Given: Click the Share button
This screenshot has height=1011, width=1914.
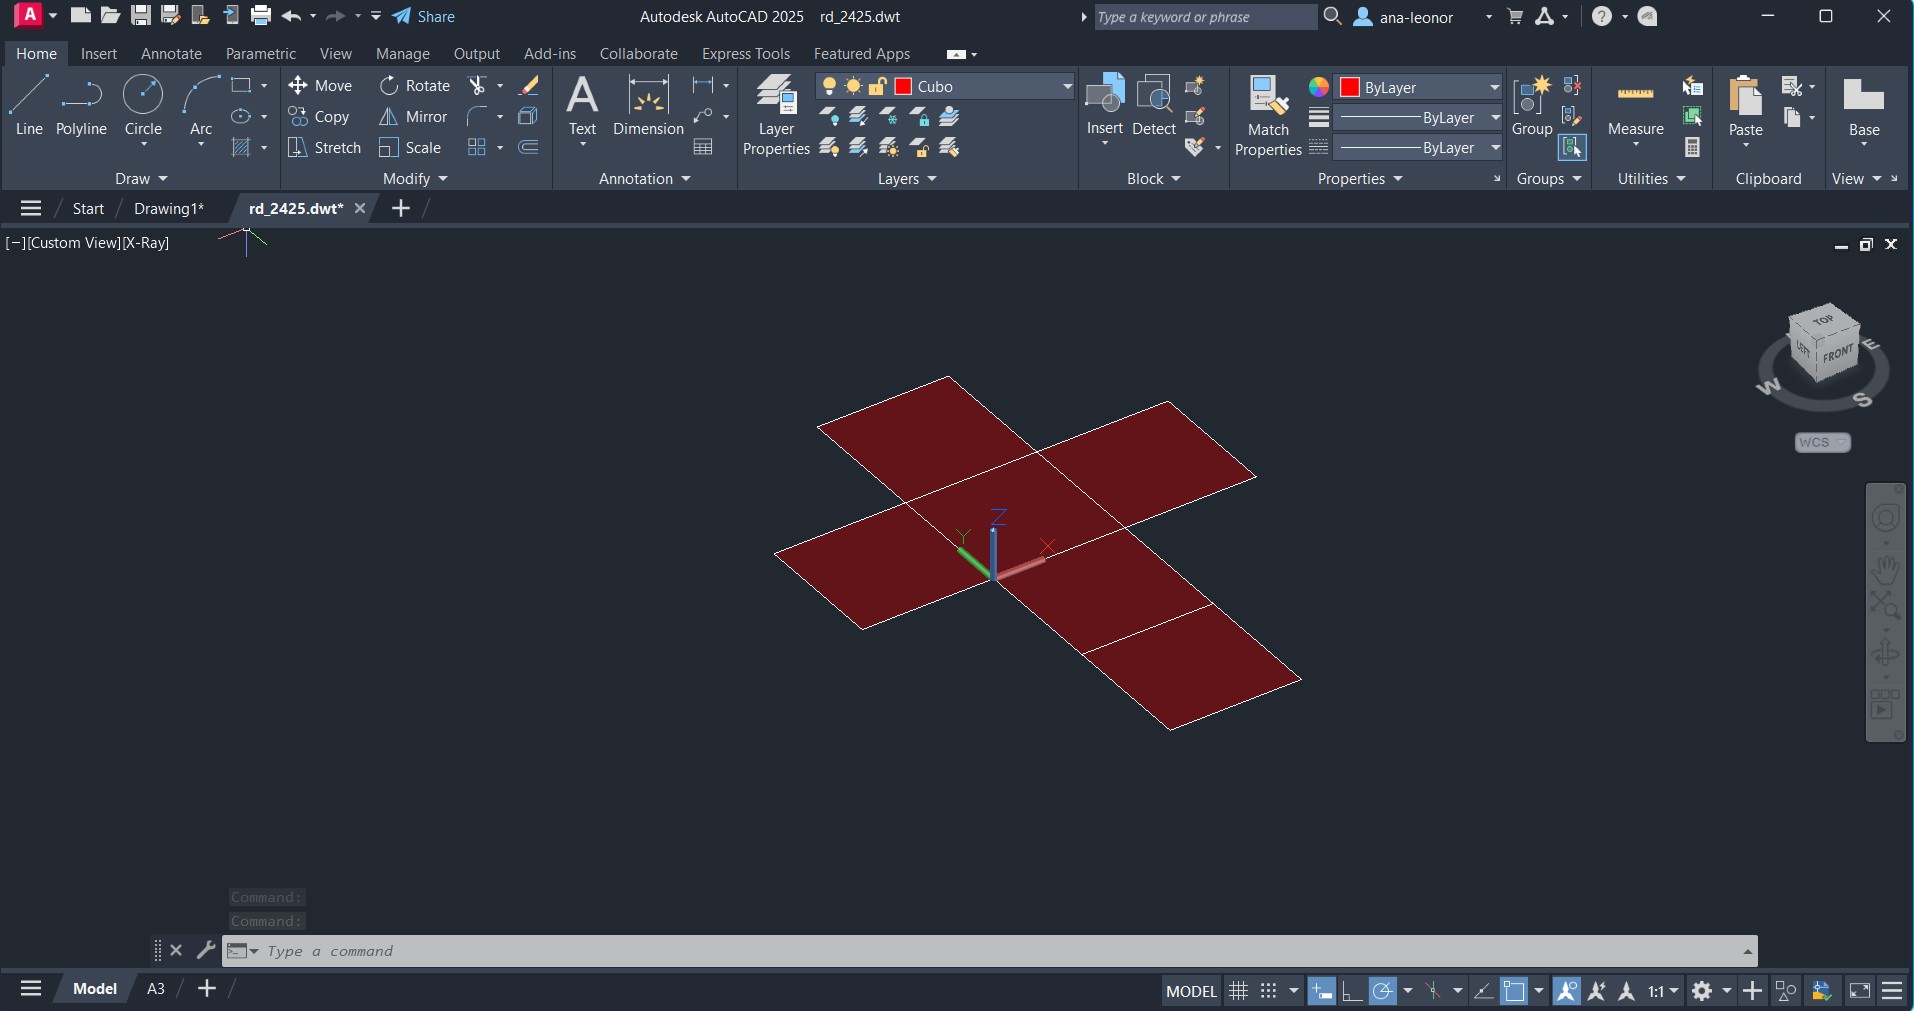Looking at the screenshot, I should (x=424, y=16).
